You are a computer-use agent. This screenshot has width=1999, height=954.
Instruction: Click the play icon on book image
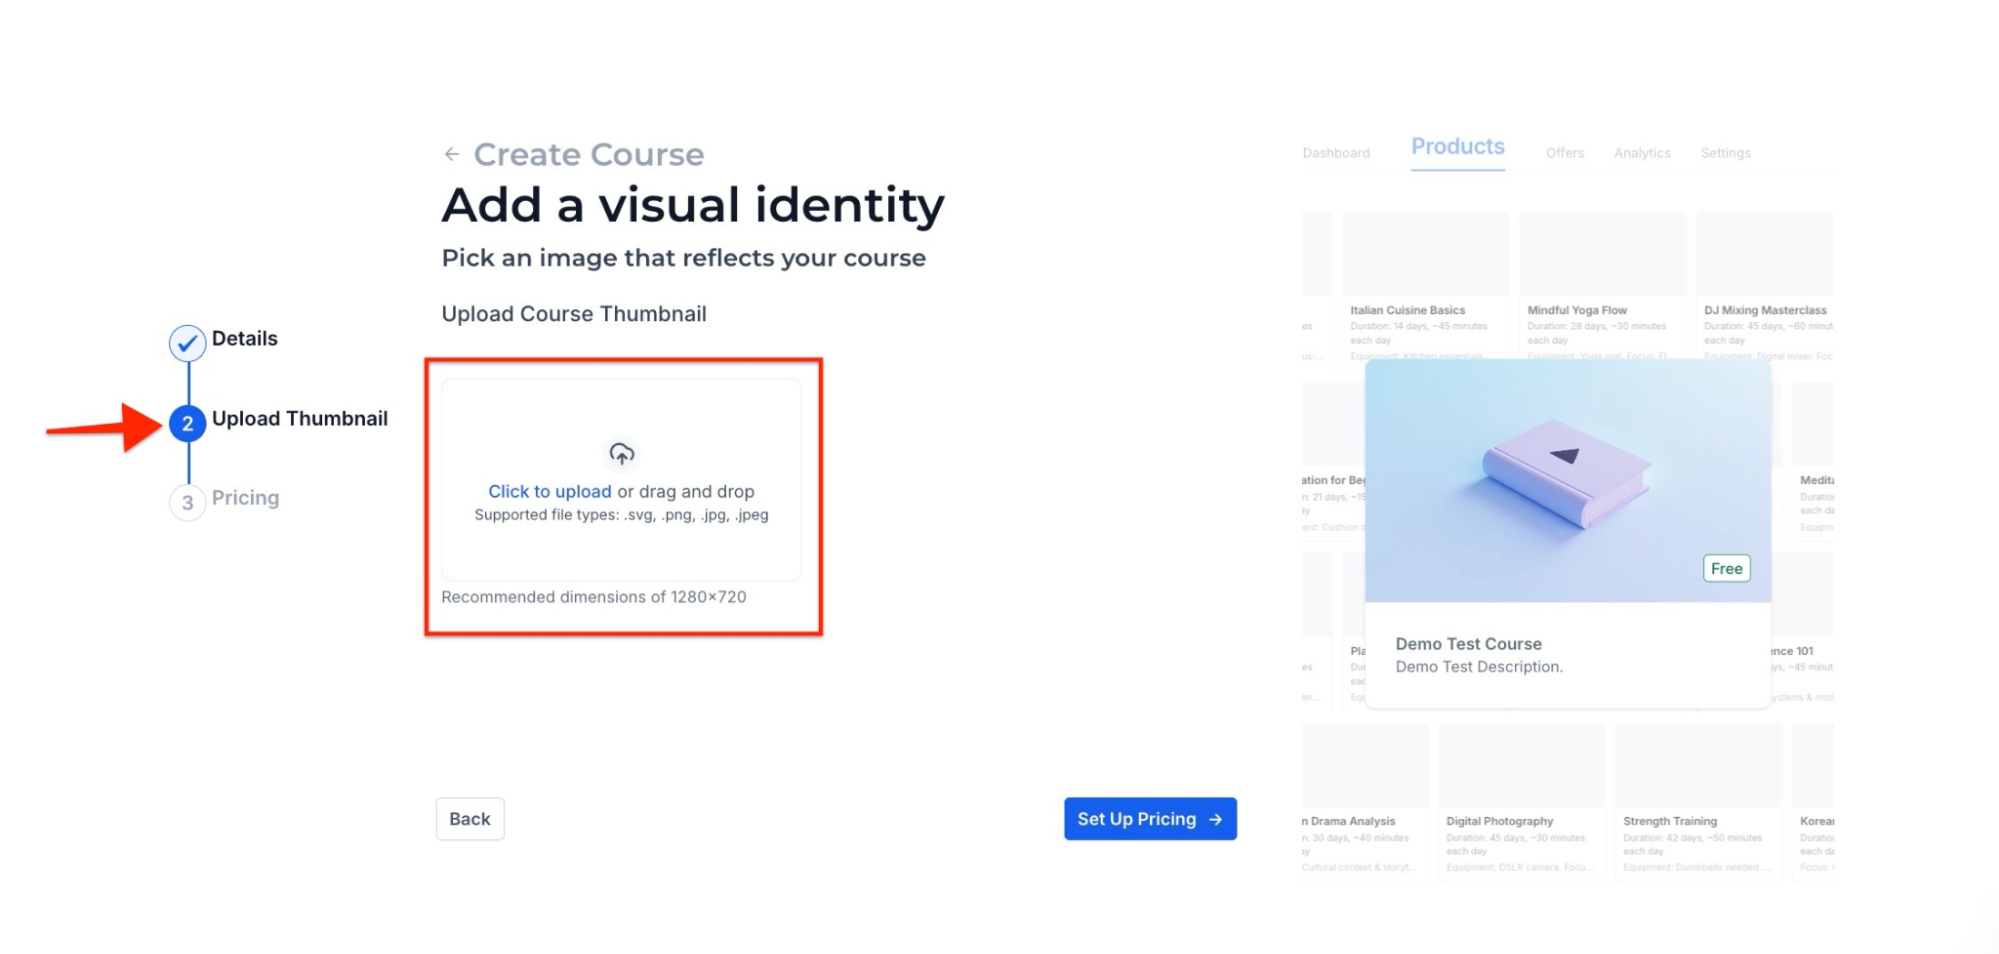[1564, 456]
